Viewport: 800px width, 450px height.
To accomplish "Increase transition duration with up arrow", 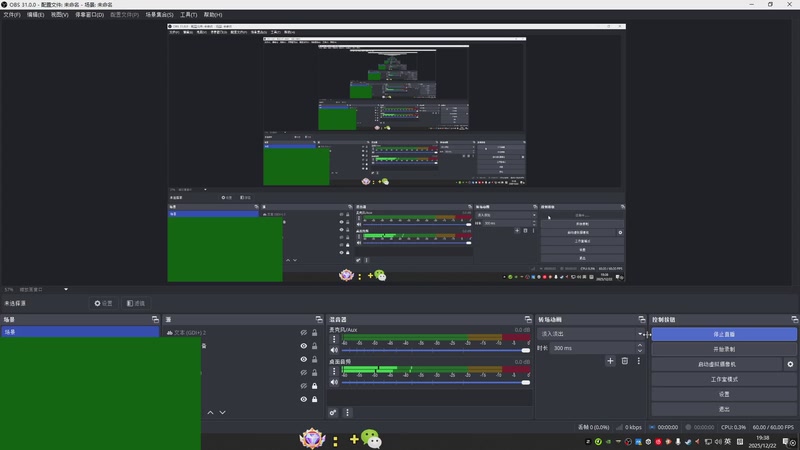I will 640,345.
